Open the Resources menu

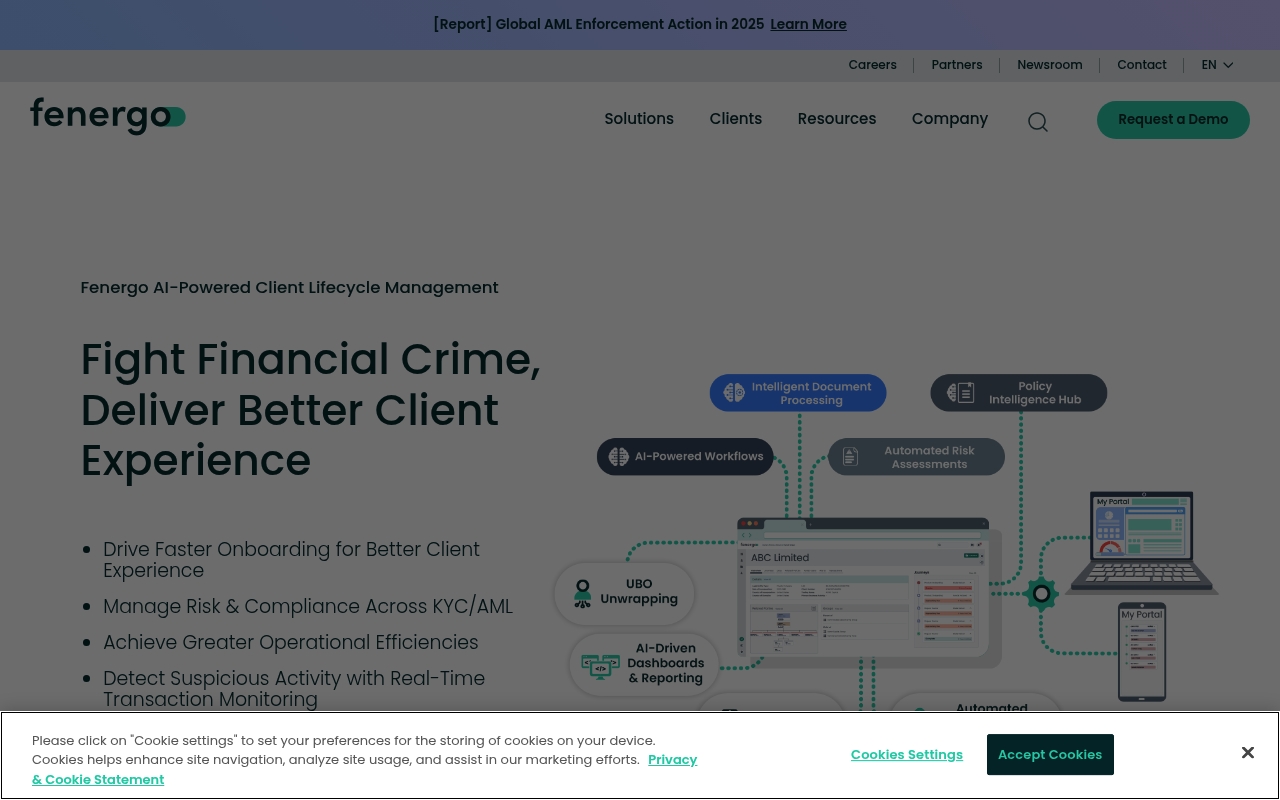[x=836, y=119]
